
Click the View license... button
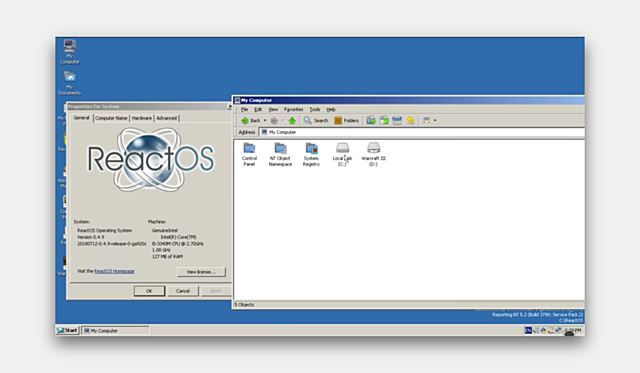click(201, 272)
